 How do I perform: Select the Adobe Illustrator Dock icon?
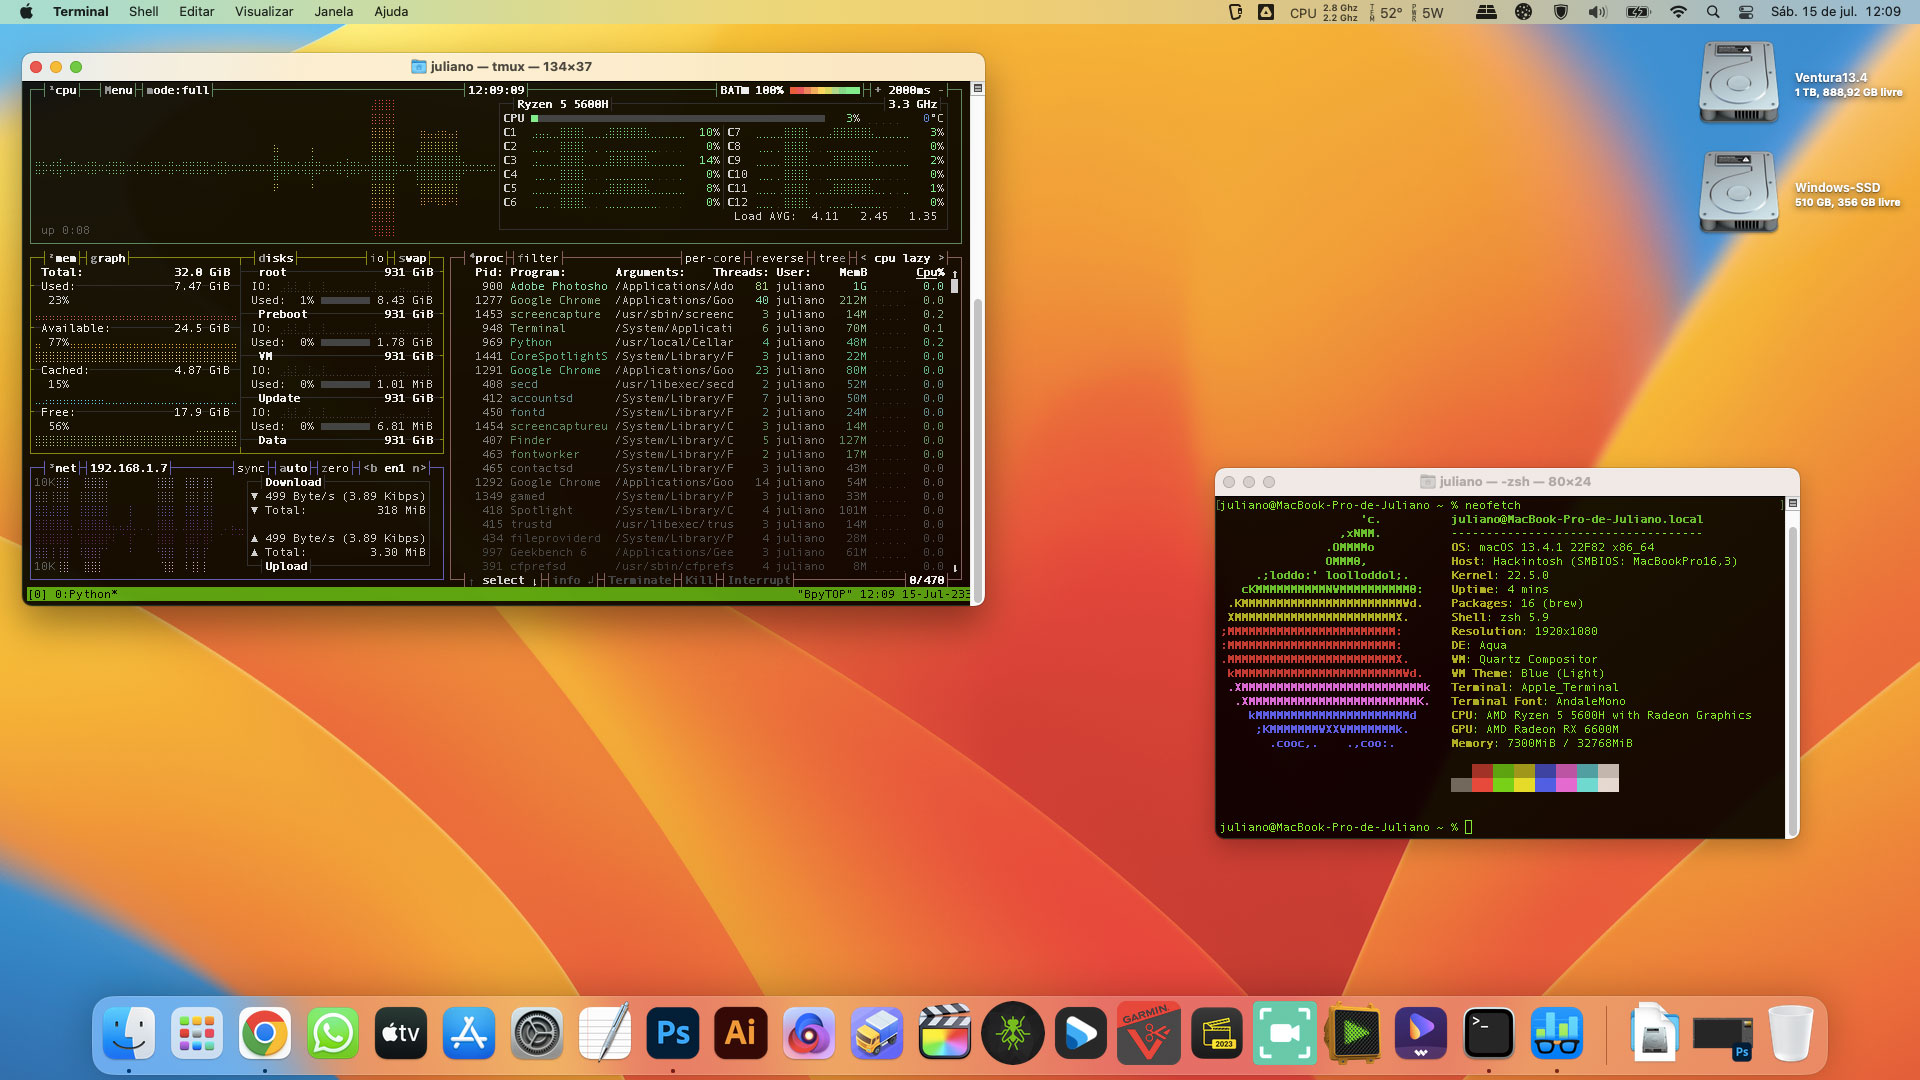[x=740, y=1033]
